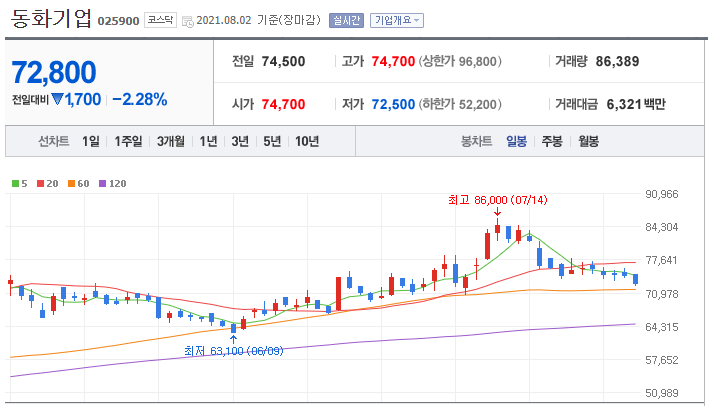Click the 77,641 price axis label
Screen dimensions: 708x406
(x=661, y=260)
